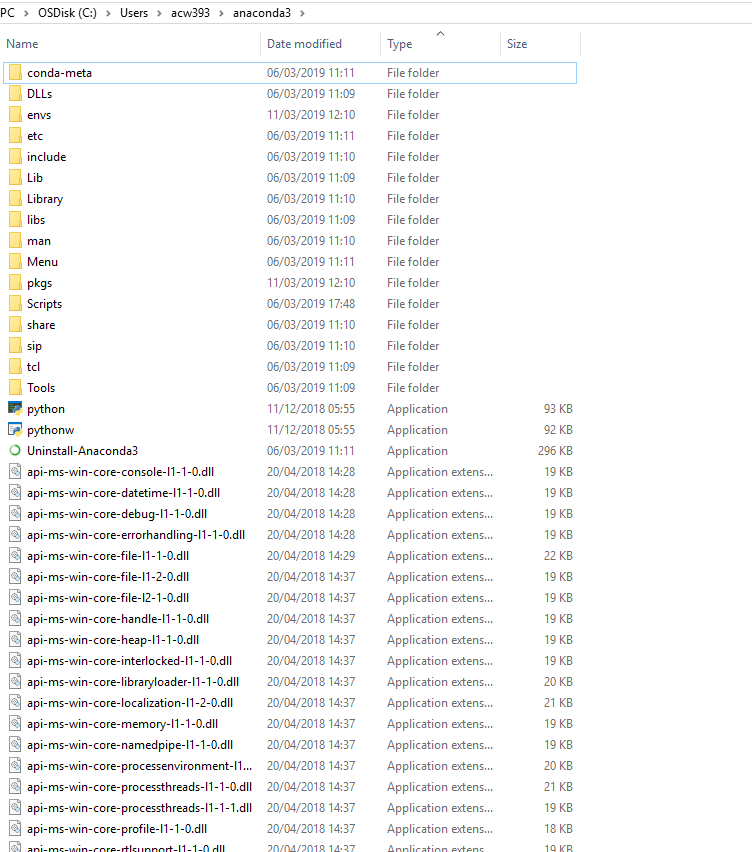The image size is (752, 852).
Task: Click the 22 KB size cell
Action: point(558,556)
